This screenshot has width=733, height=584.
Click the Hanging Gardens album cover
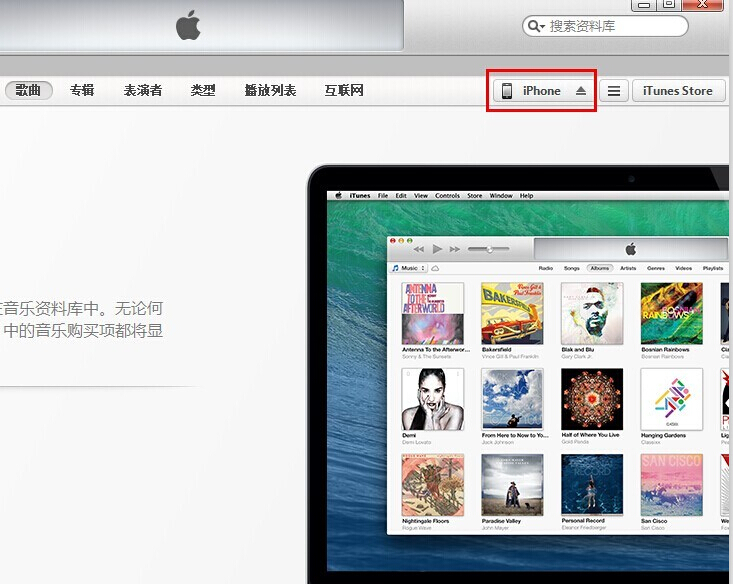tap(672, 399)
